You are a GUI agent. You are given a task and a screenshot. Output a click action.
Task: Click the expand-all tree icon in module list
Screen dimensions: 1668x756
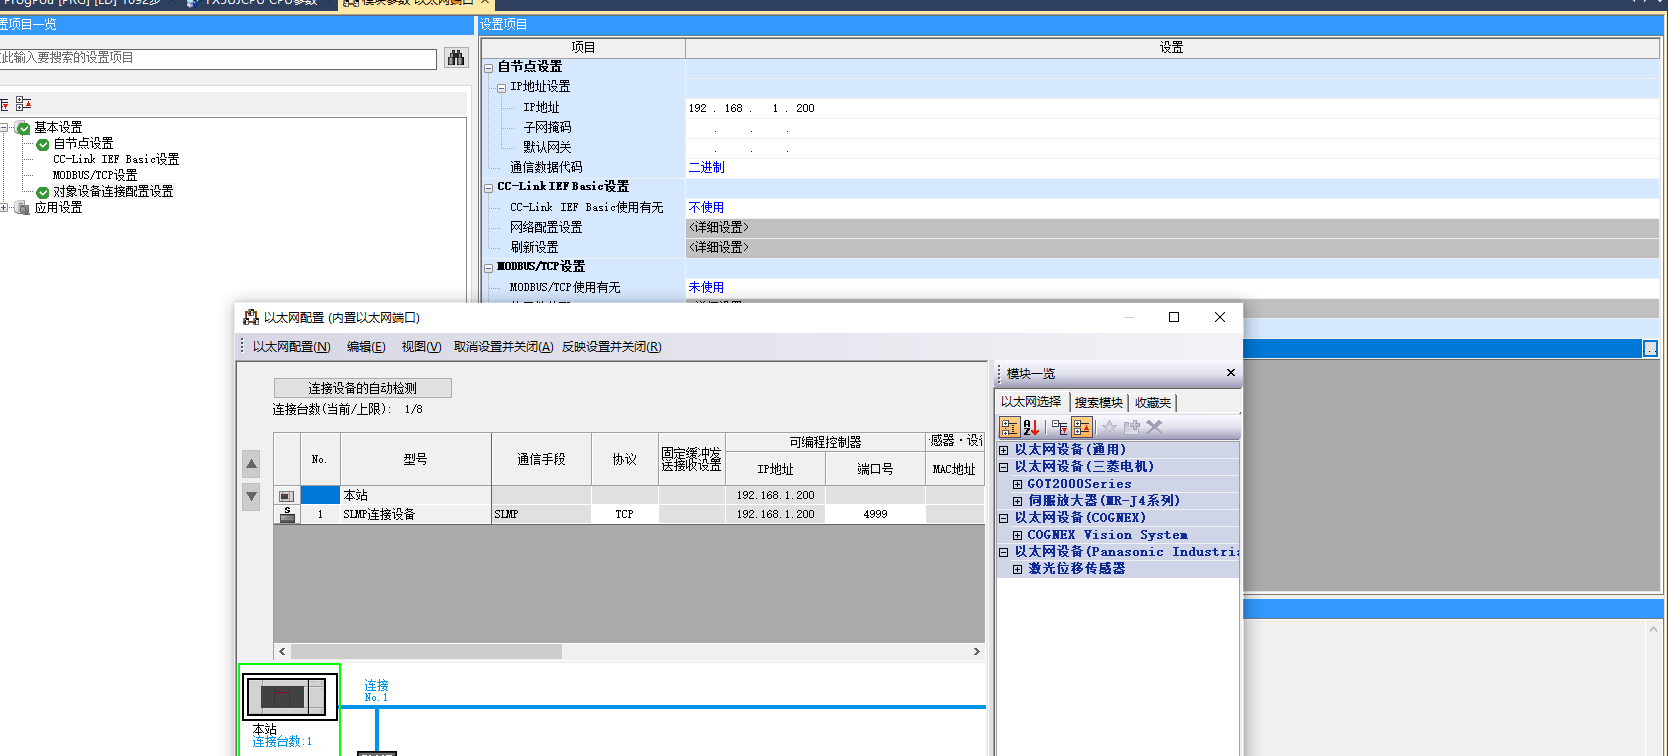[x=1059, y=427]
